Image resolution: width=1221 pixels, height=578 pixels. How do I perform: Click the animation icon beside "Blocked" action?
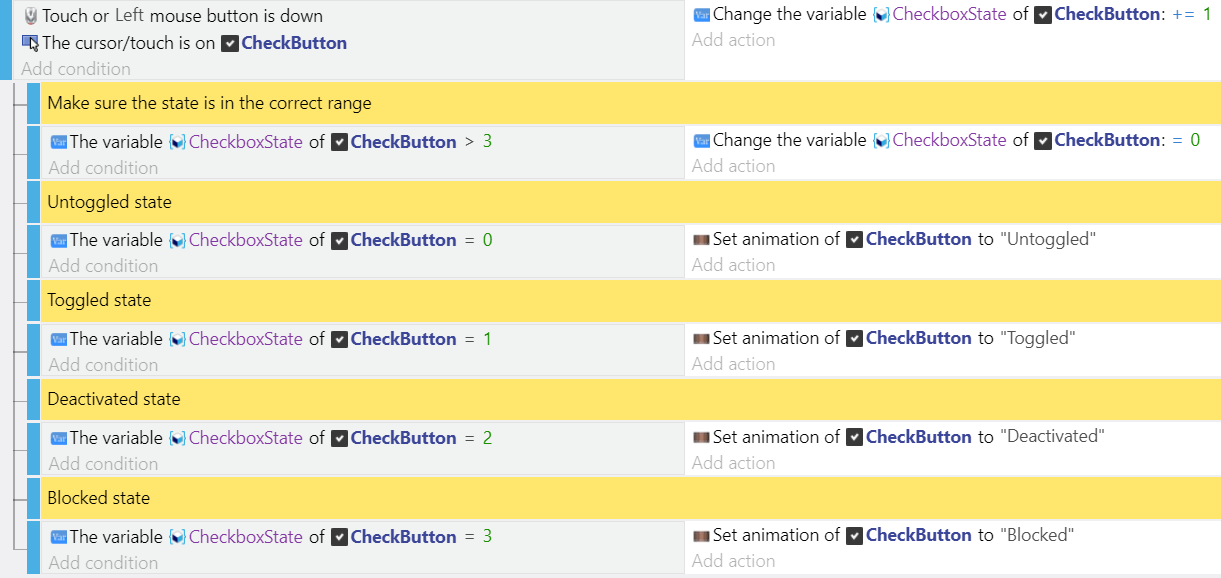coord(701,535)
